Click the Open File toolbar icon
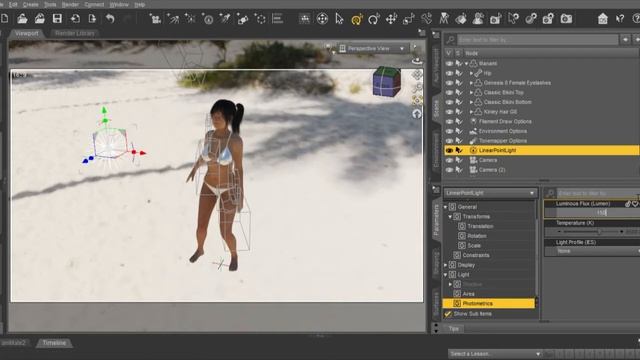This screenshot has height=360, width=640. pyautogui.click(x=22, y=18)
